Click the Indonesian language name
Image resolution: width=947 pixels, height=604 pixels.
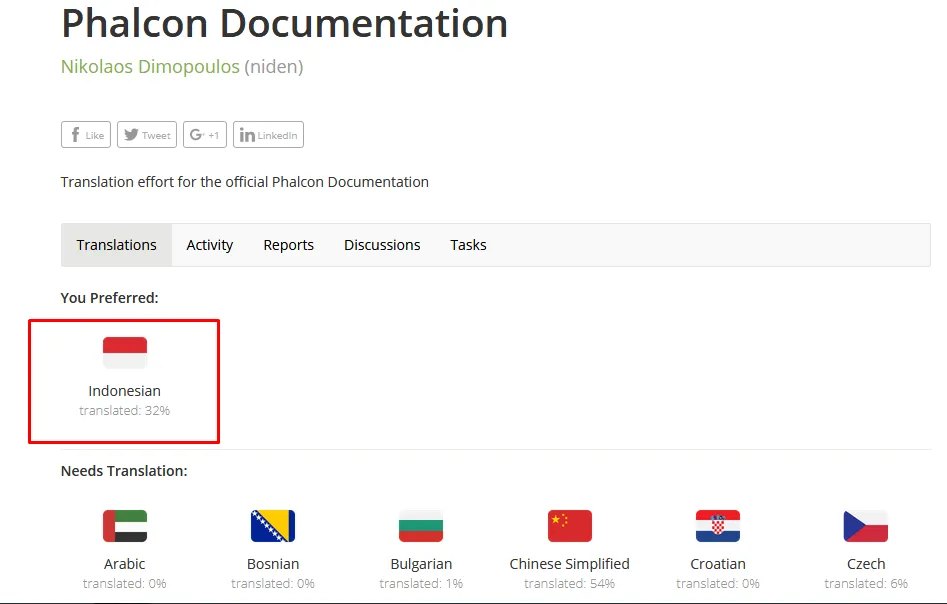[124, 391]
